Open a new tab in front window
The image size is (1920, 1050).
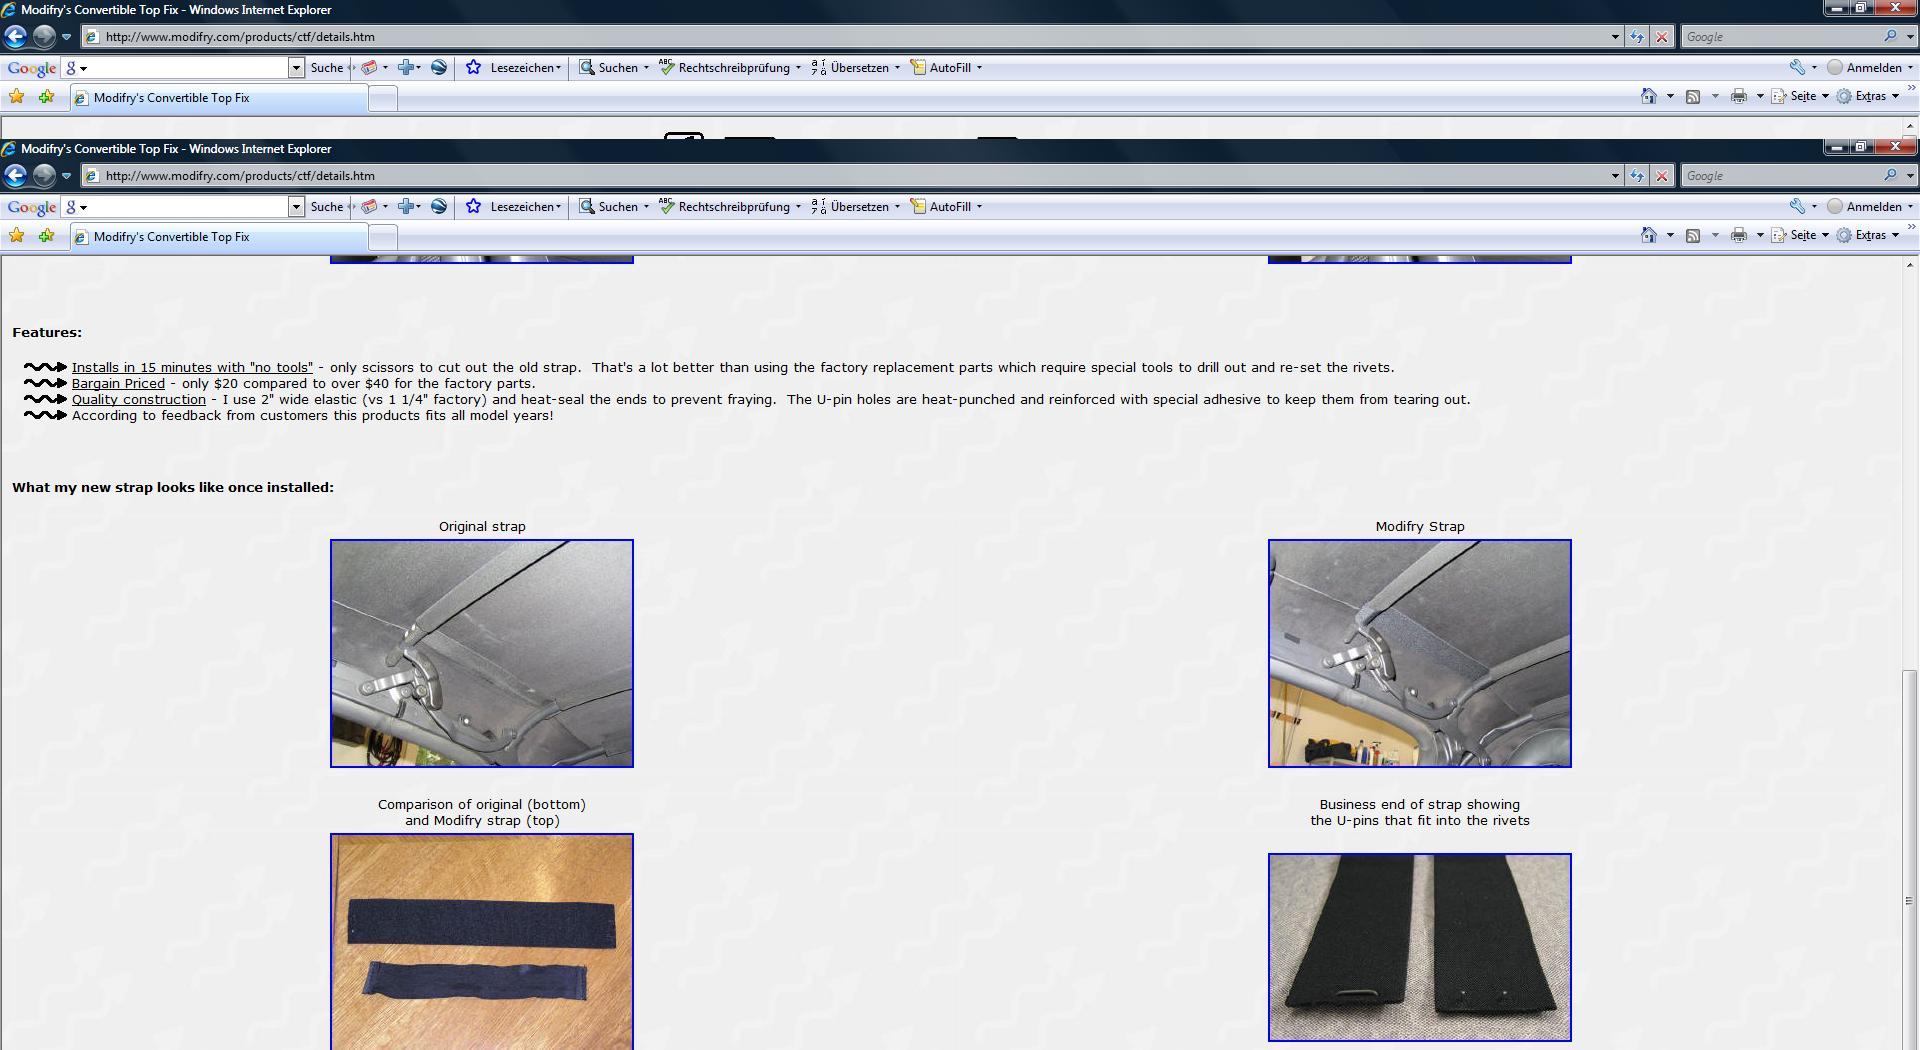tap(383, 238)
